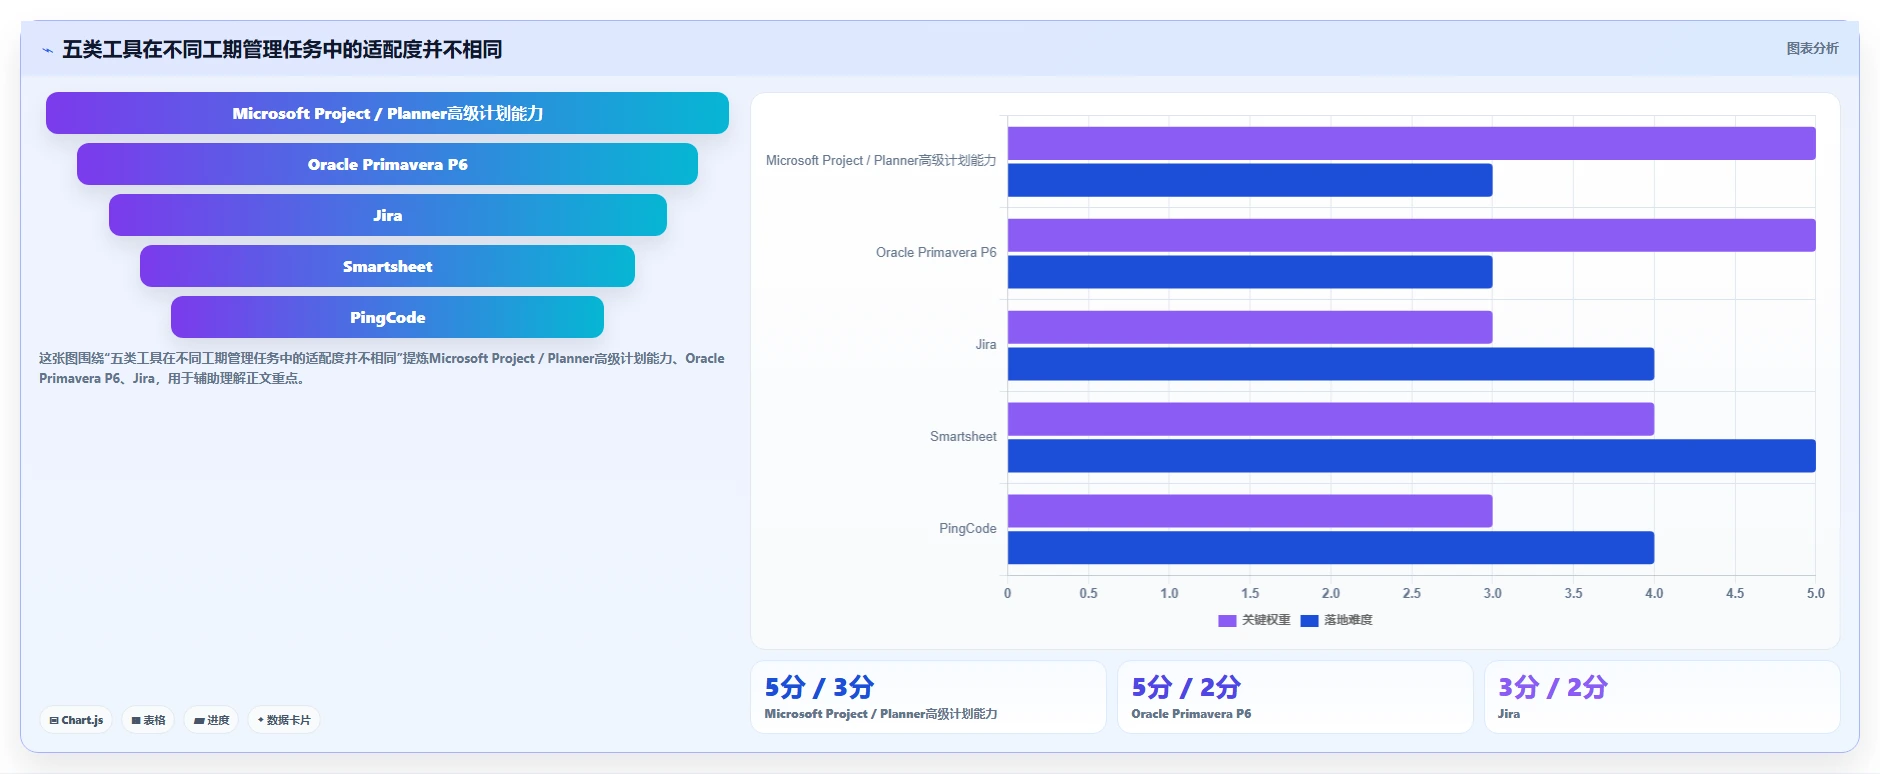The height and width of the screenshot is (774, 1880).
Task: Open the 5分 / 2分 Oracle Primavera P6 data card
Action: coord(1295,697)
